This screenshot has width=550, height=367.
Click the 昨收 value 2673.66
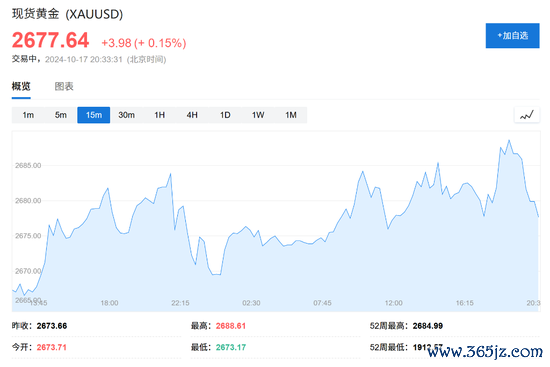(x=52, y=326)
